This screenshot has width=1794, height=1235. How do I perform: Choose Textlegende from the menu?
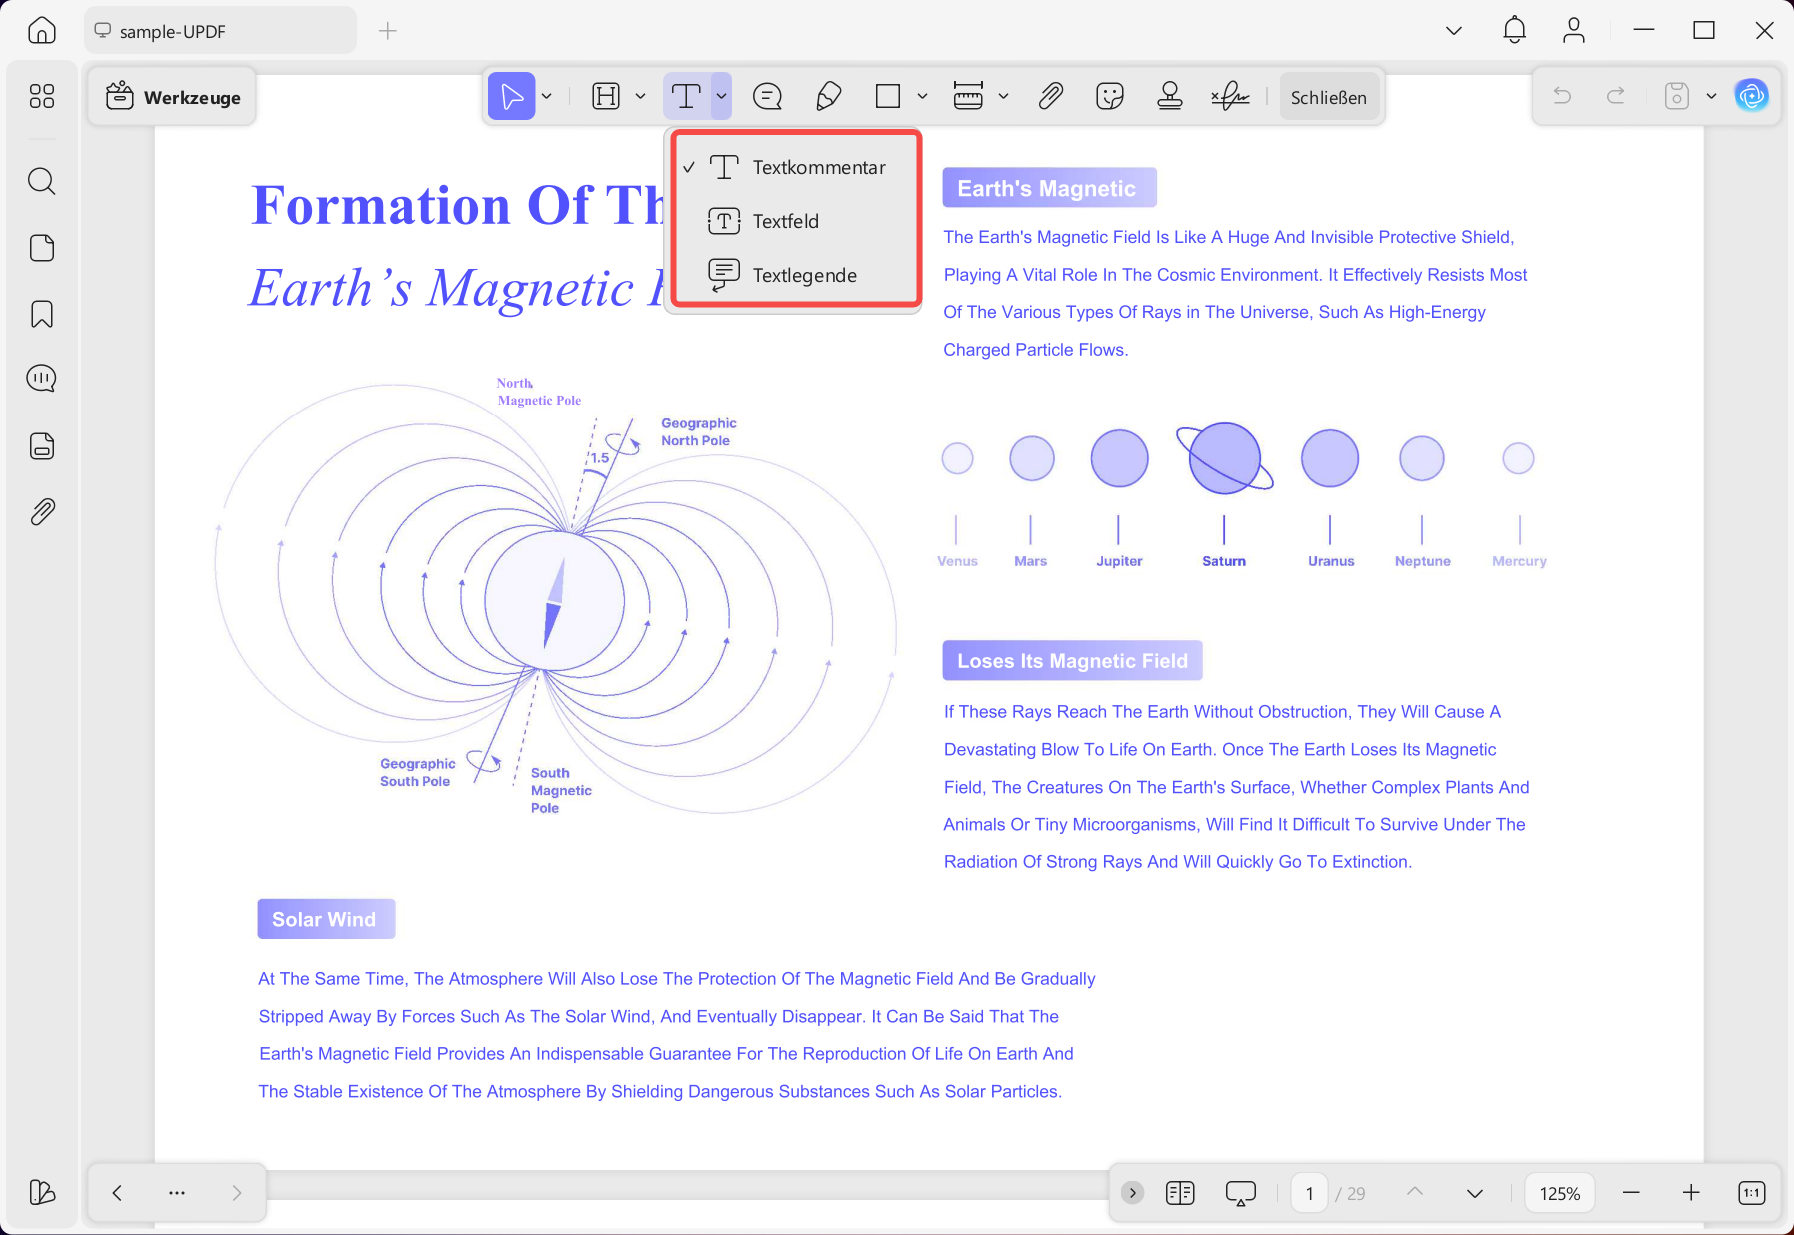click(x=796, y=275)
